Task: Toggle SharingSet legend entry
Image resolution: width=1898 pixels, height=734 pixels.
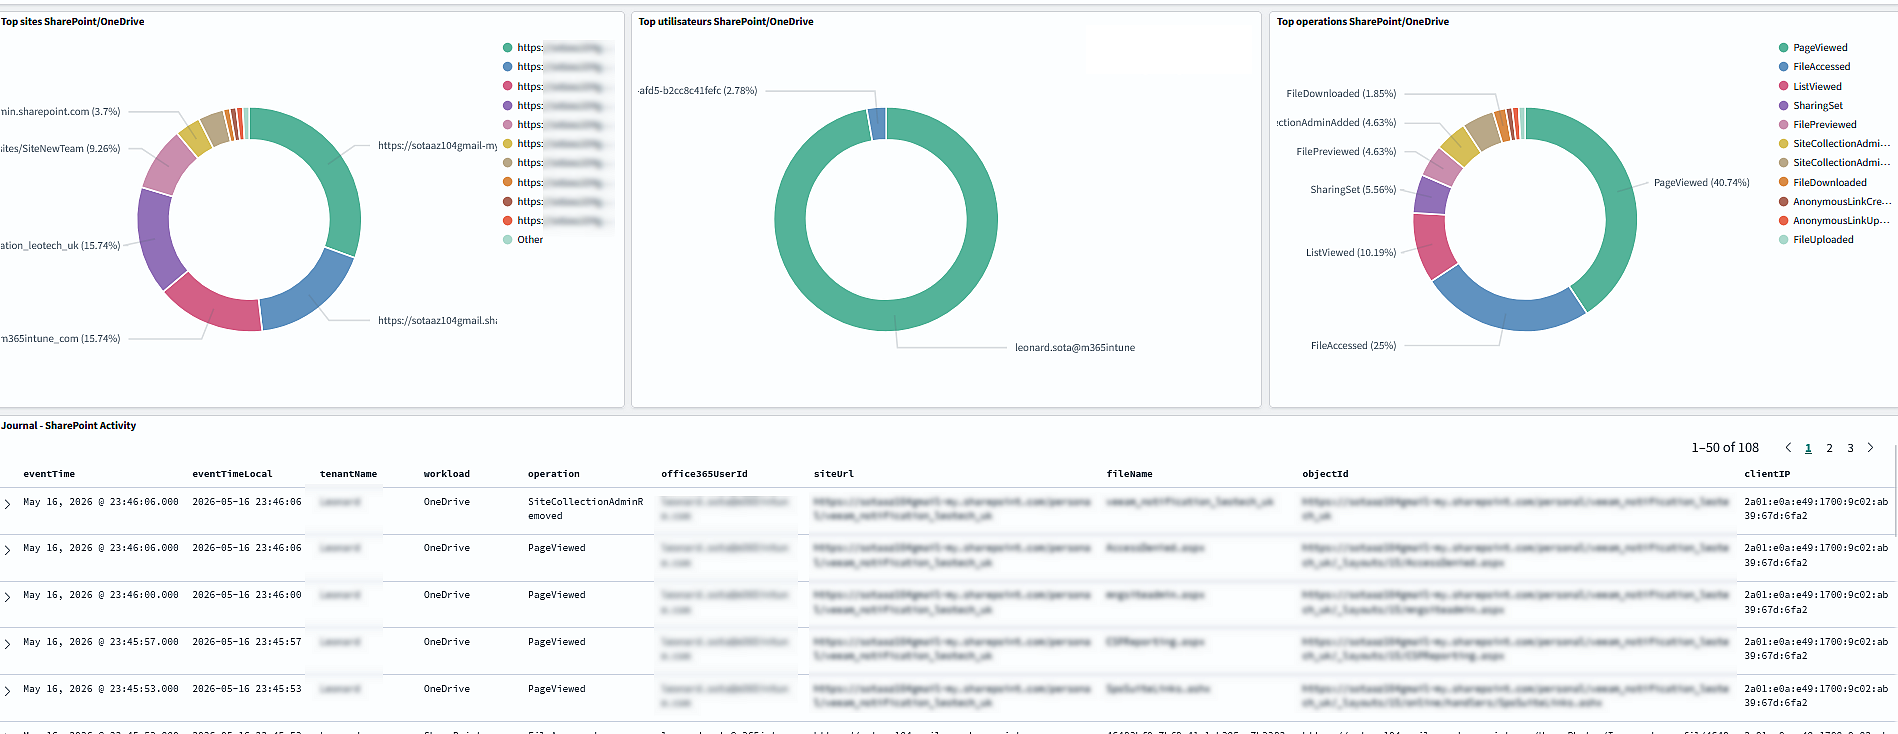Action: click(x=1810, y=106)
